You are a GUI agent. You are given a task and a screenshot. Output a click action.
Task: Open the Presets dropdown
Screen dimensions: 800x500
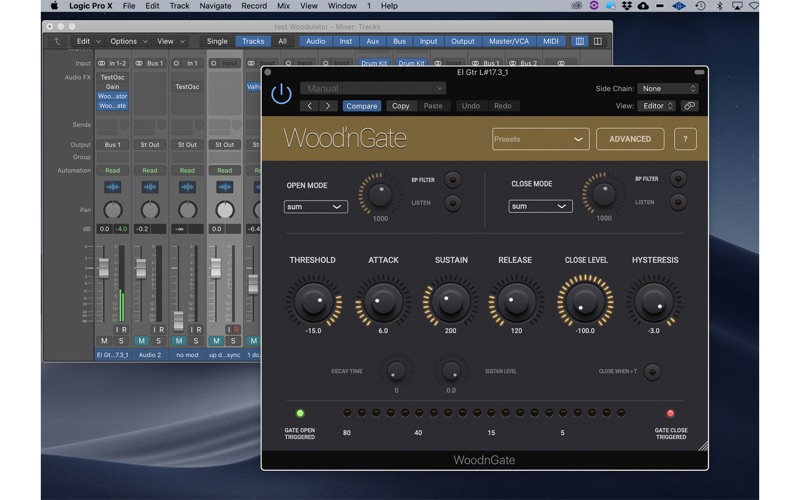[x=539, y=139]
